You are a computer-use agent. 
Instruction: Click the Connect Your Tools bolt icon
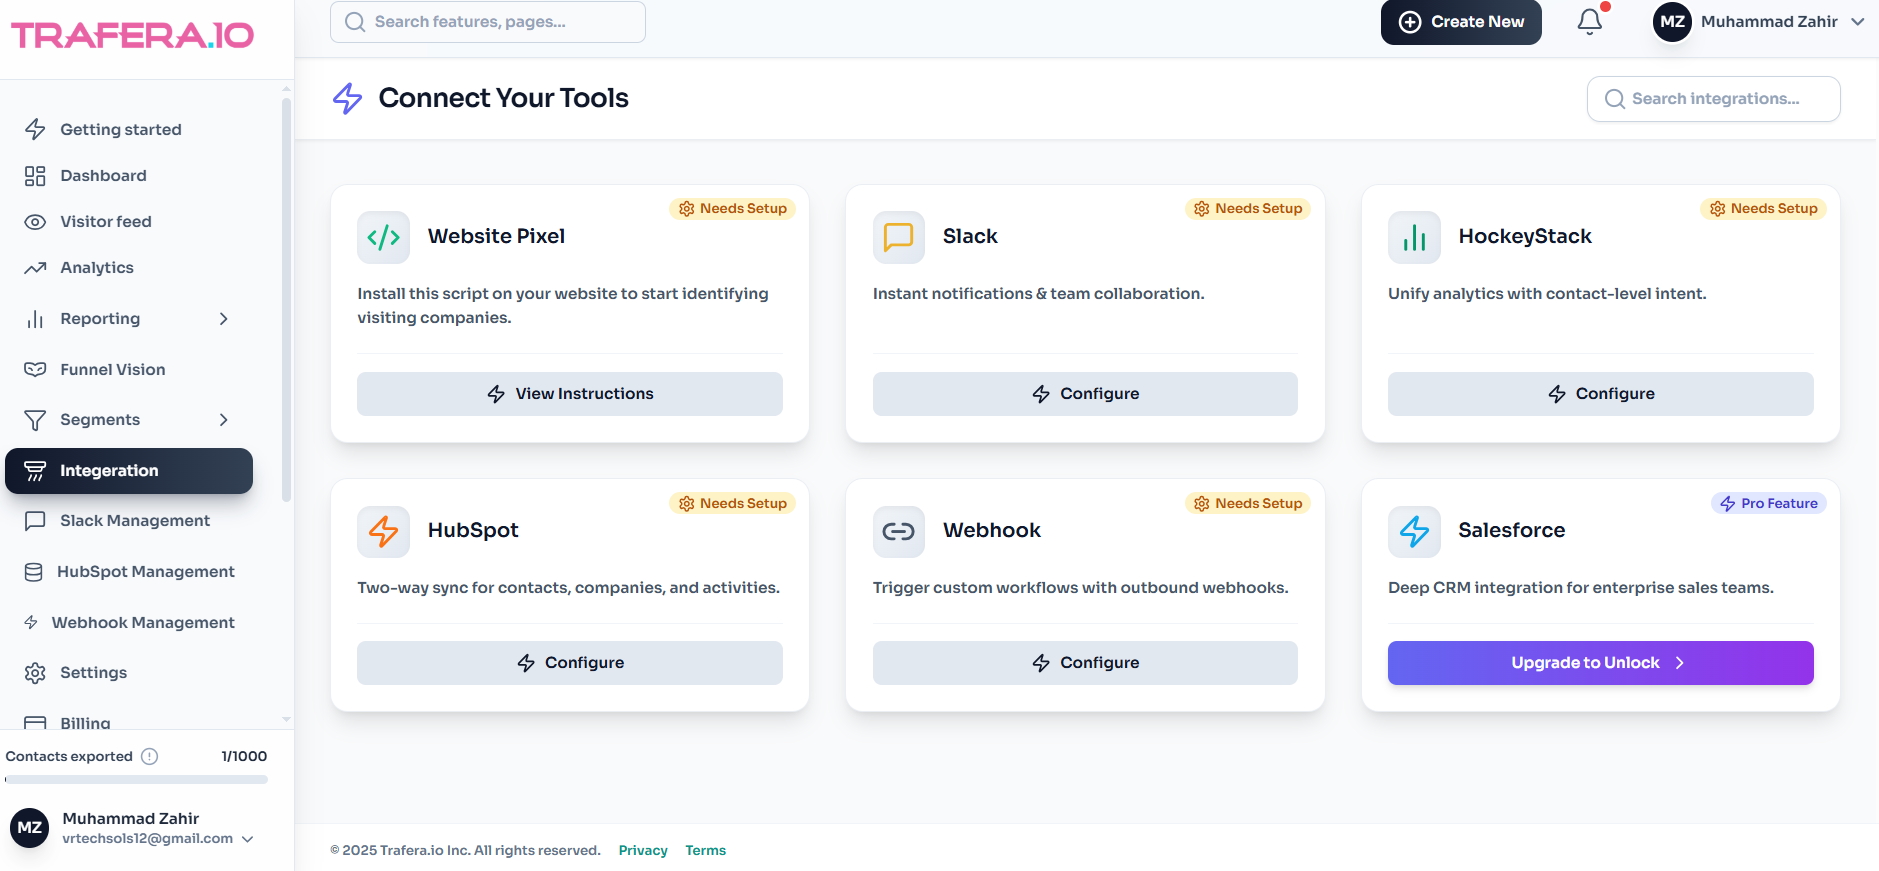[347, 98]
